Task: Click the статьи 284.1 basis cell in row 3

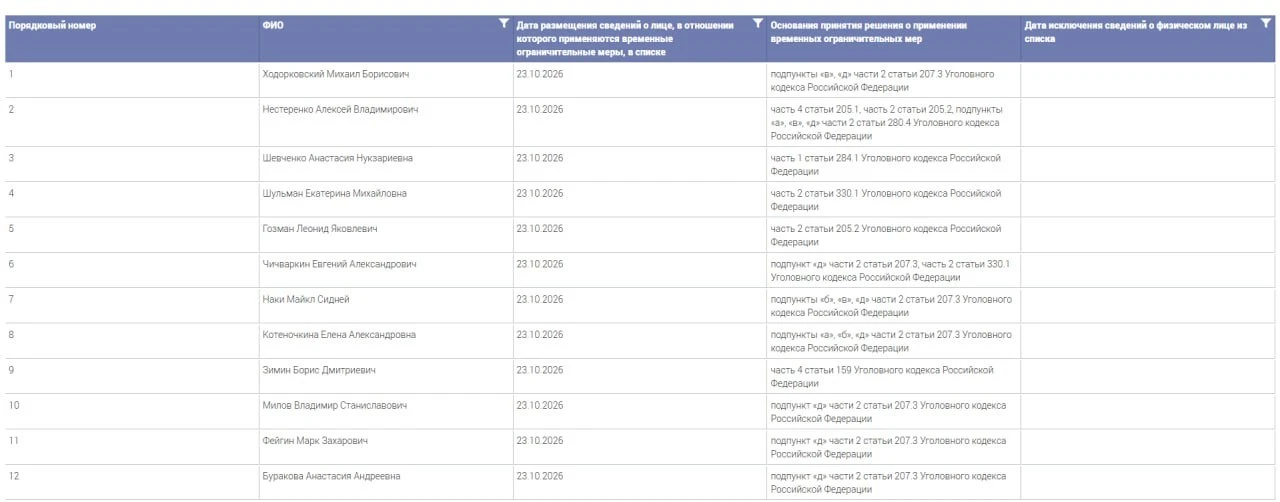Action: [893, 164]
